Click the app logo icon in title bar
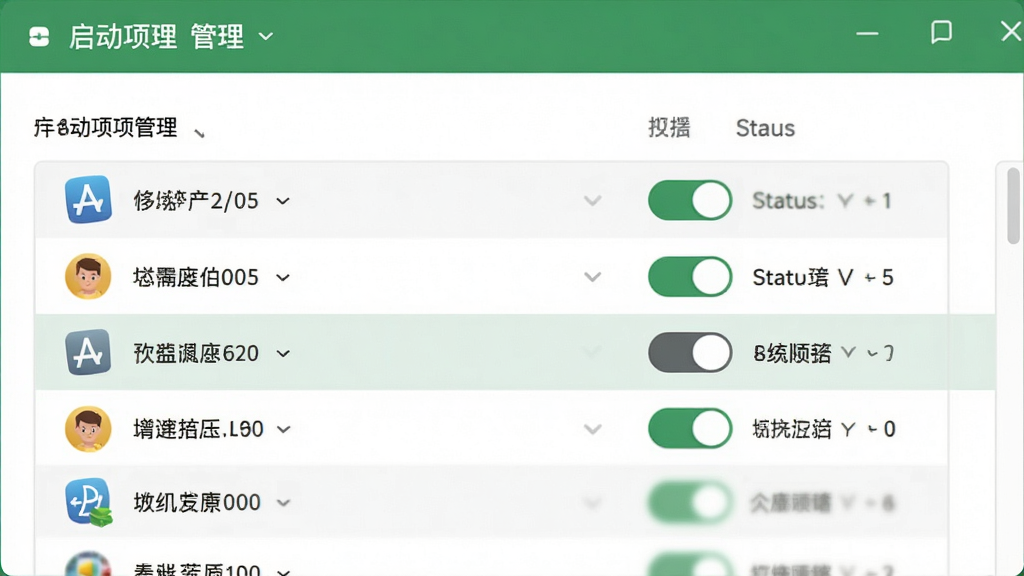 (39, 37)
